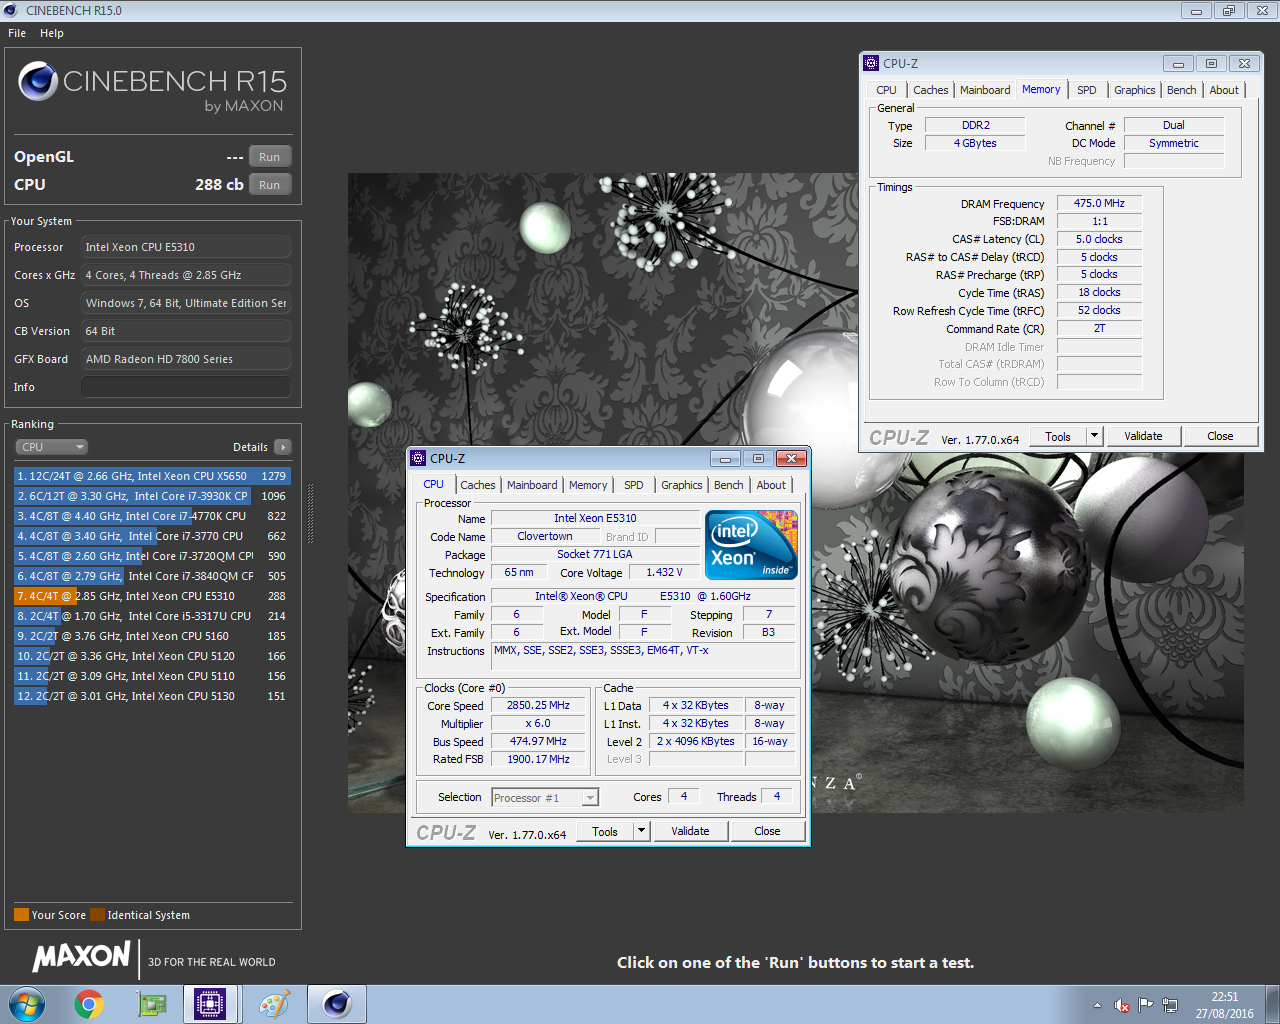Switch to Bench tab in Memory CPU-Z window
Image resolution: width=1280 pixels, height=1024 pixels.
coord(1182,90)
